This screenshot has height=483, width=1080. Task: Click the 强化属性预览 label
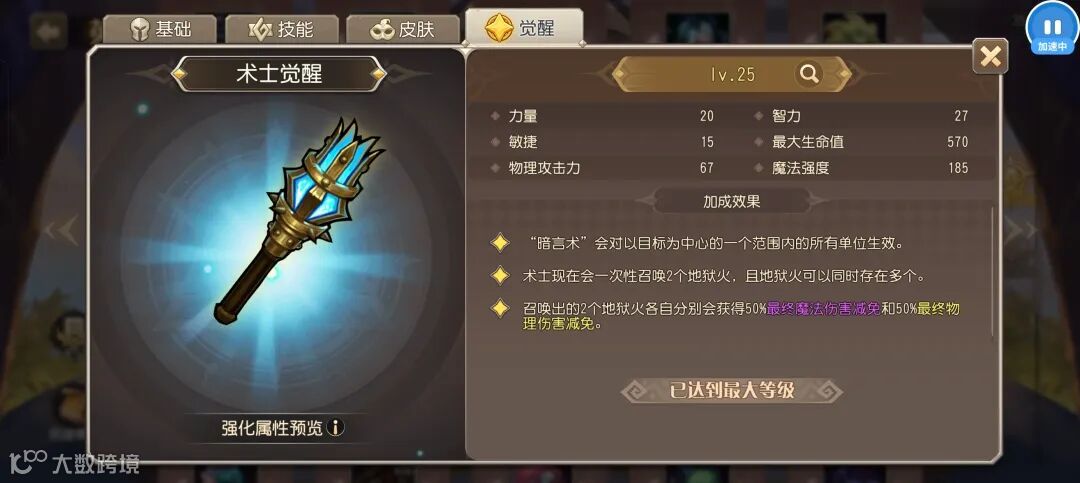(x=272, y=428)
